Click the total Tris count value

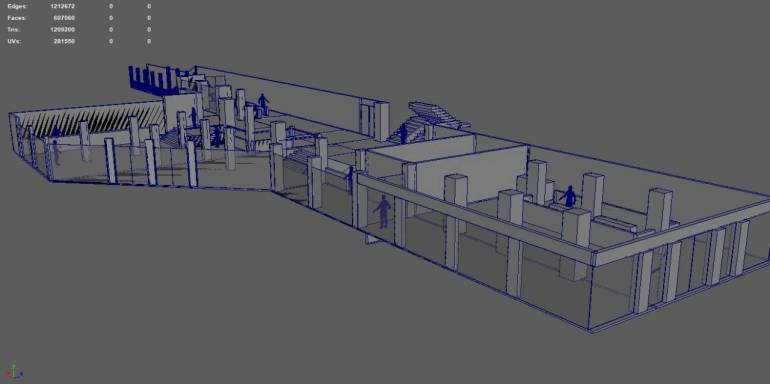tap(63, 30)
